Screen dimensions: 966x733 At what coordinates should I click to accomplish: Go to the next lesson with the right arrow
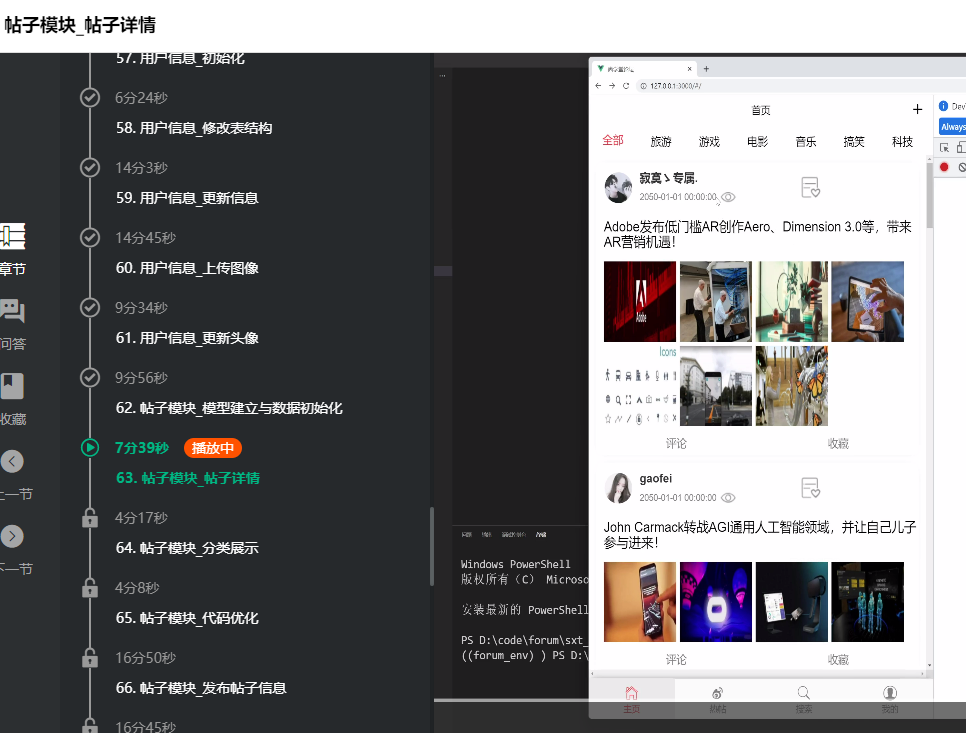click(x=12, y=536)
